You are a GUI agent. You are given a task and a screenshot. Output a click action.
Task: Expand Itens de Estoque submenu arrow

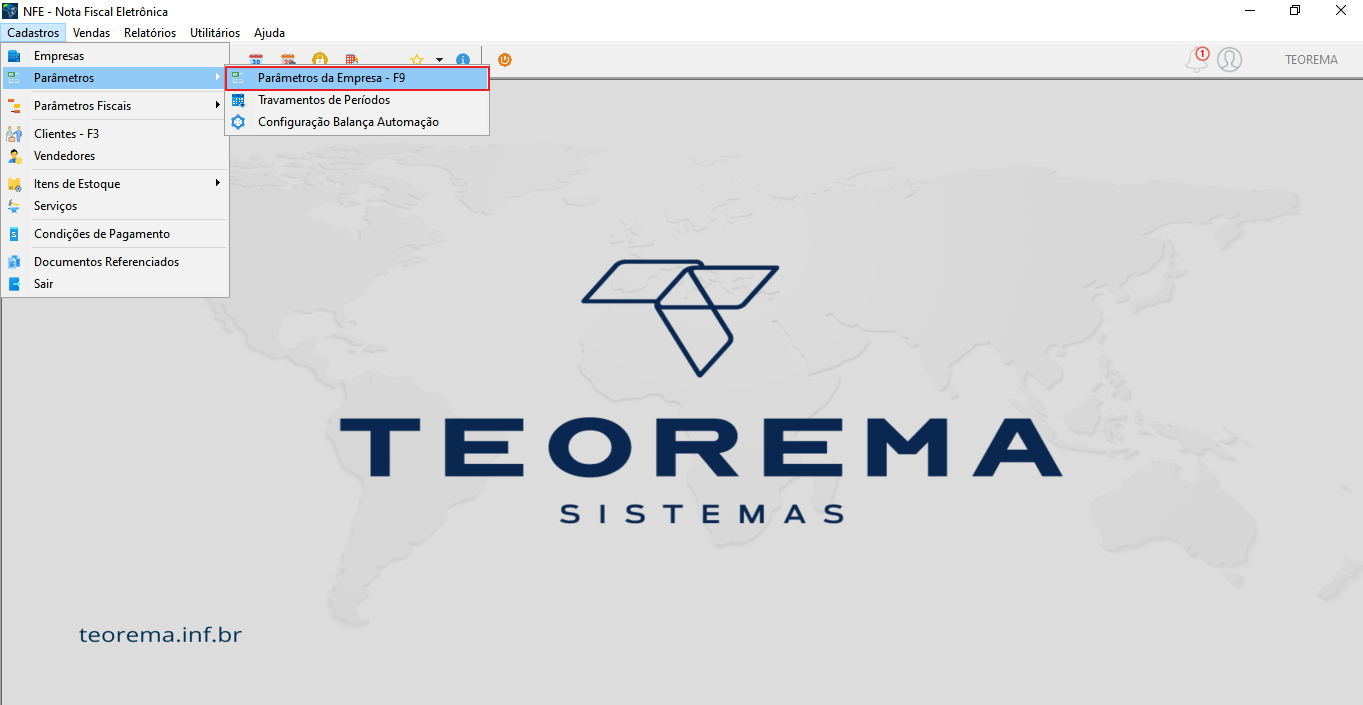click(x=217, y=184)
